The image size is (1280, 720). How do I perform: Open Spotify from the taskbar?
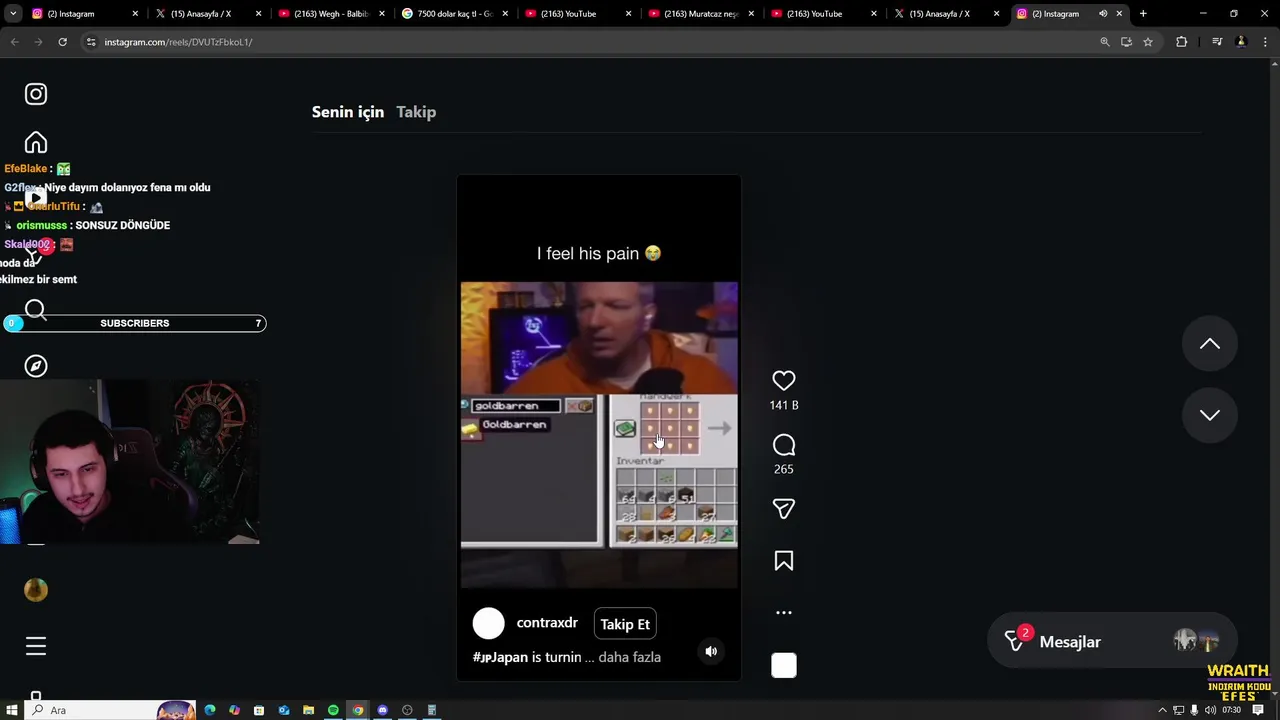pos(333,710)
